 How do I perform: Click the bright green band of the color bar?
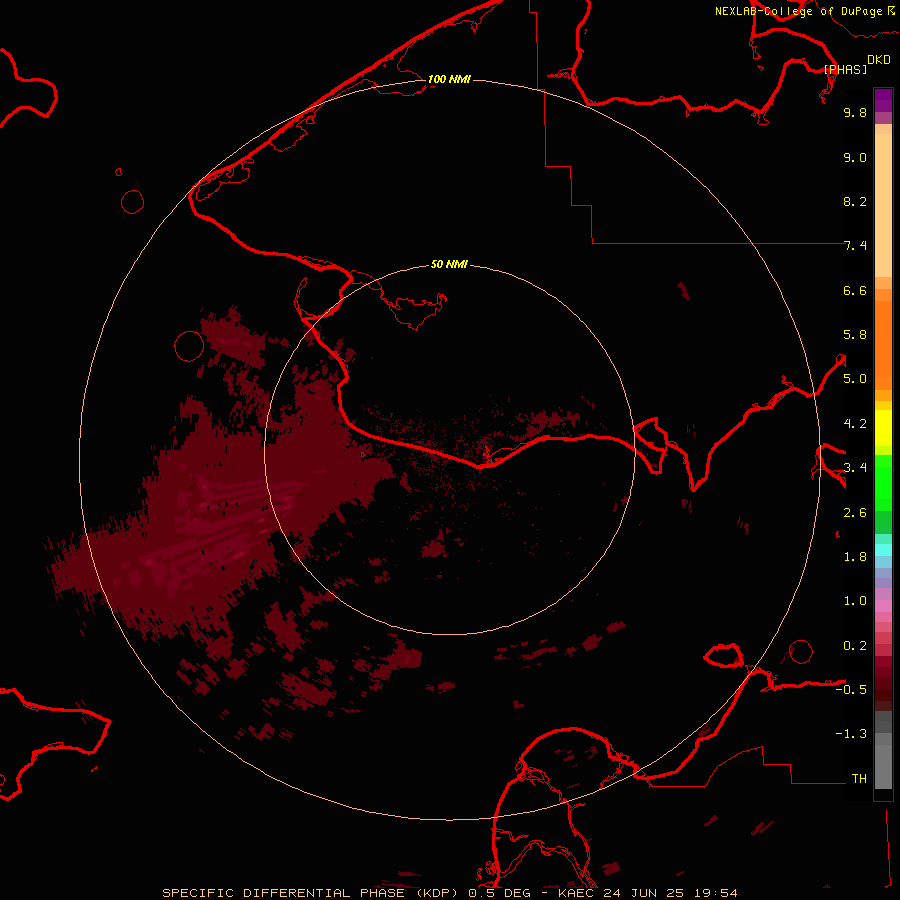coord(883,482)
